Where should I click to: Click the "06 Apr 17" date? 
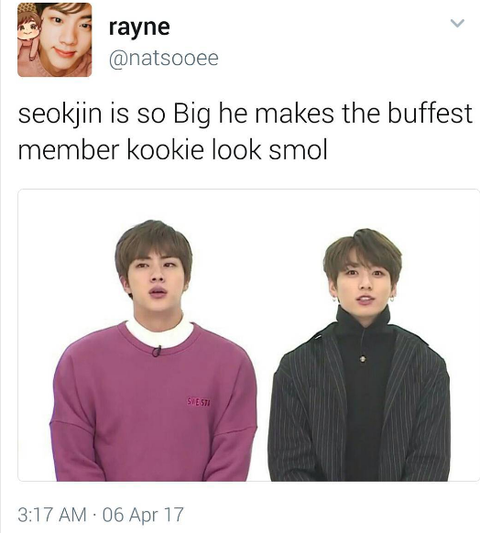[143, 514]
